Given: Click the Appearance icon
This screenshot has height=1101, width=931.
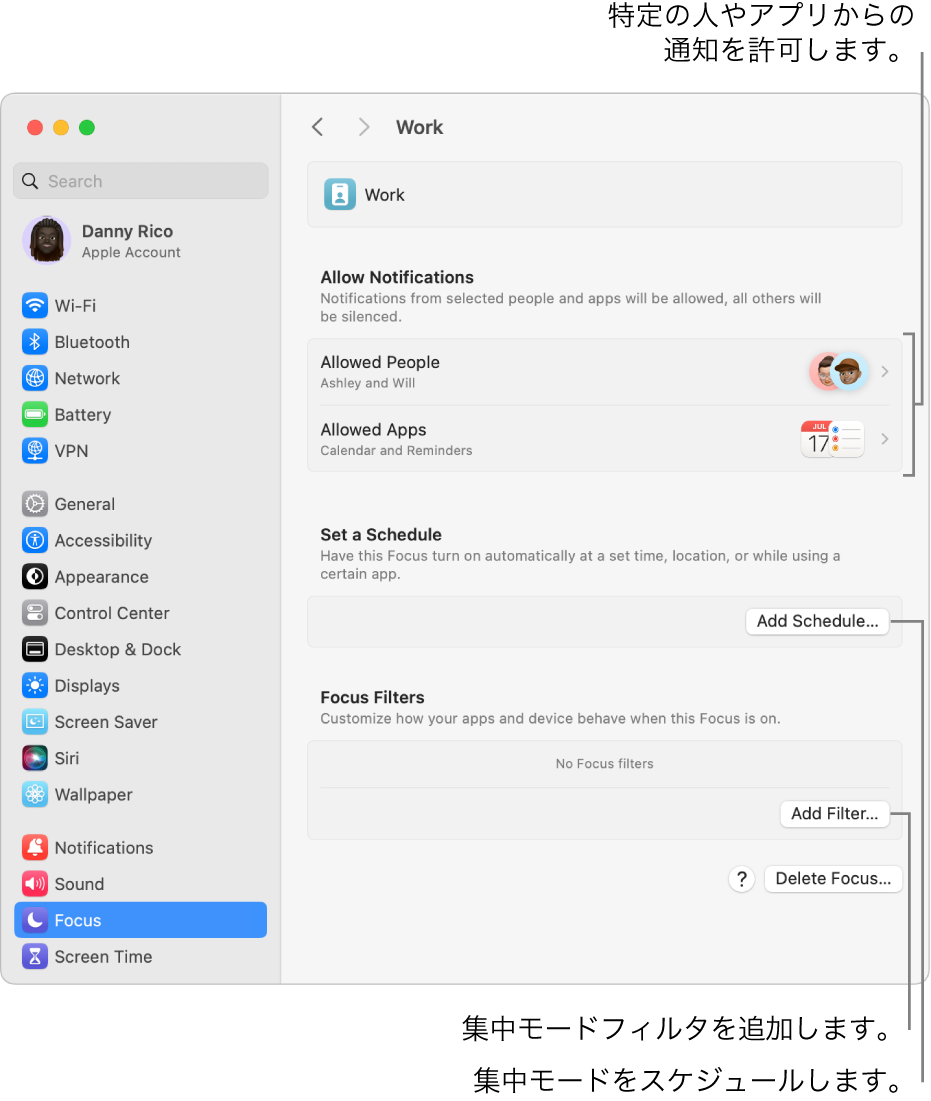Looking at the screenshot, I should click(34, 577).
